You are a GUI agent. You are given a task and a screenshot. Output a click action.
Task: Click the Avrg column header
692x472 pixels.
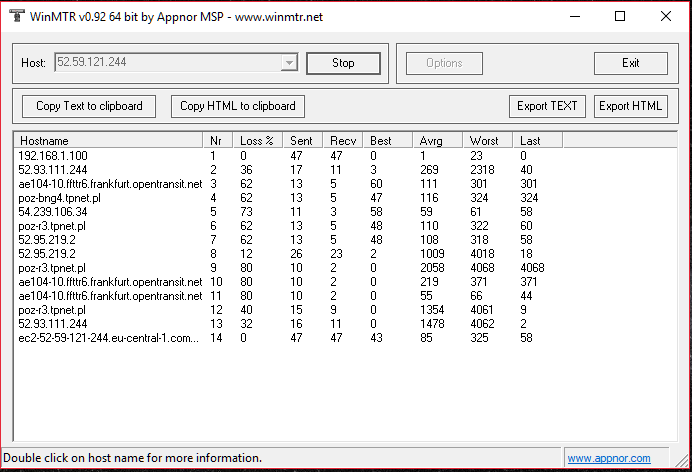pyautogui.click(x=438, y=141)
